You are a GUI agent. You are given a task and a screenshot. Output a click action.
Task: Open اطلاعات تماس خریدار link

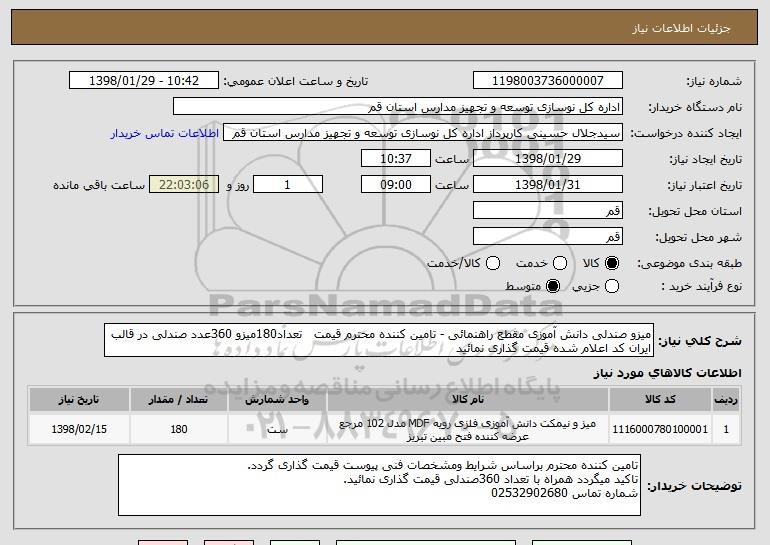coord(165,133)
